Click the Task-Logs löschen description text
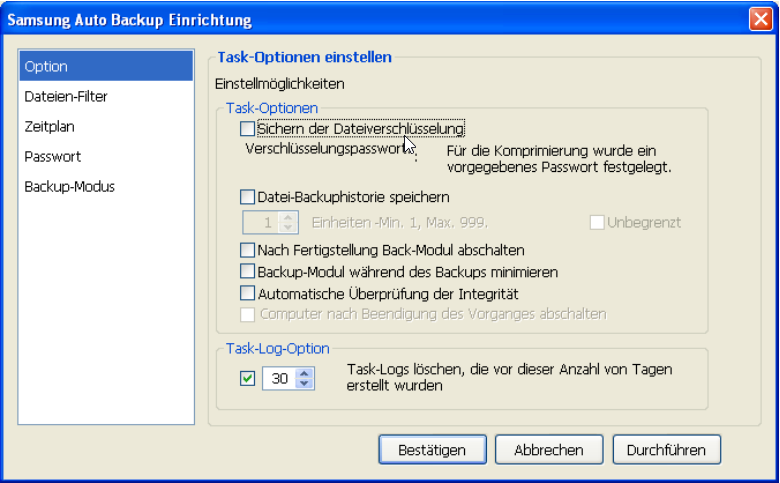This screenshot has height=483, width=780. click(509, 377)
